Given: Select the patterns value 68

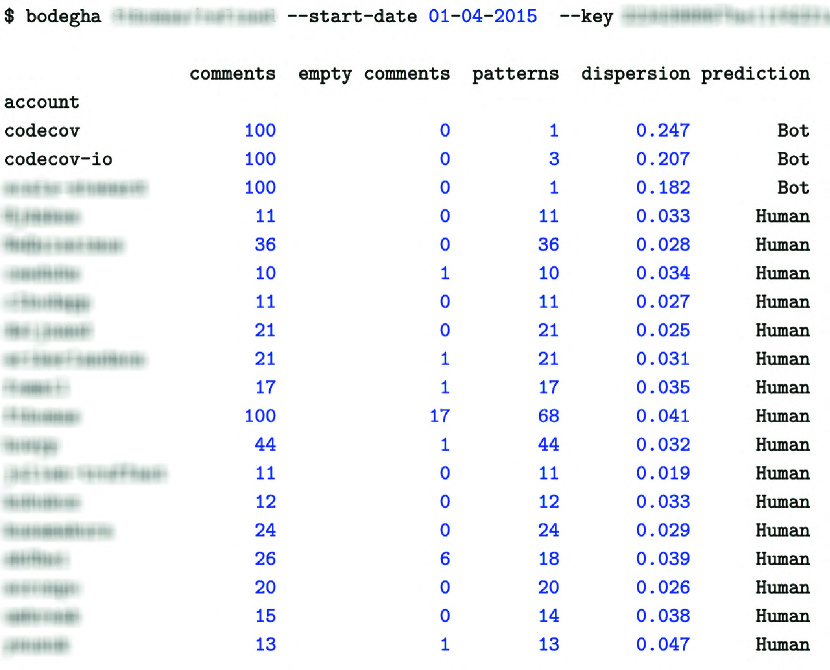Looking at the screenshot, I should [547, 416].
